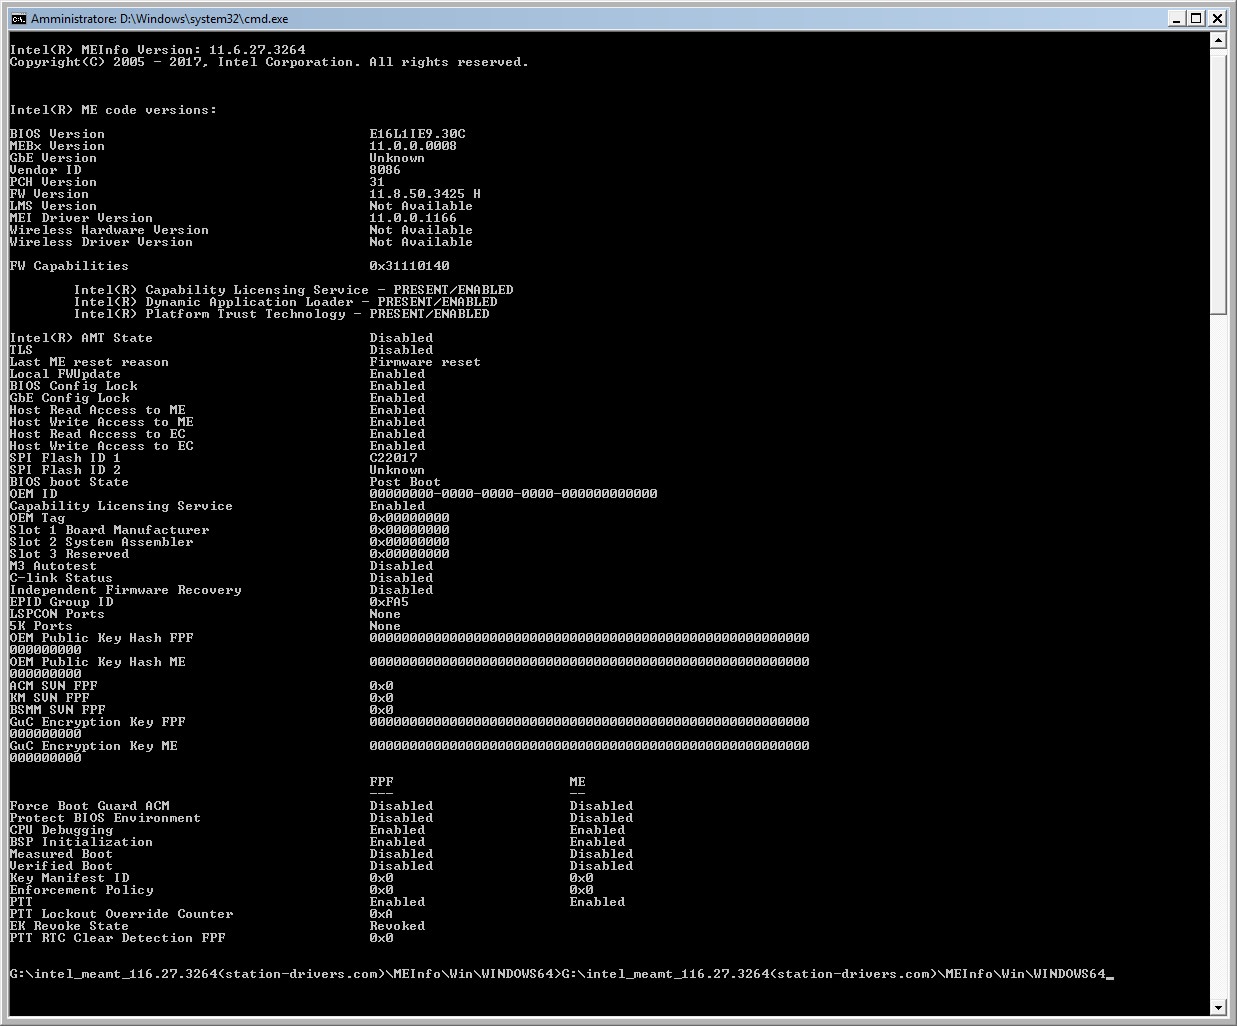Select the MEInfo Version 11.6.27.3264 line
1237x1026 pixels.
point(157,50)
